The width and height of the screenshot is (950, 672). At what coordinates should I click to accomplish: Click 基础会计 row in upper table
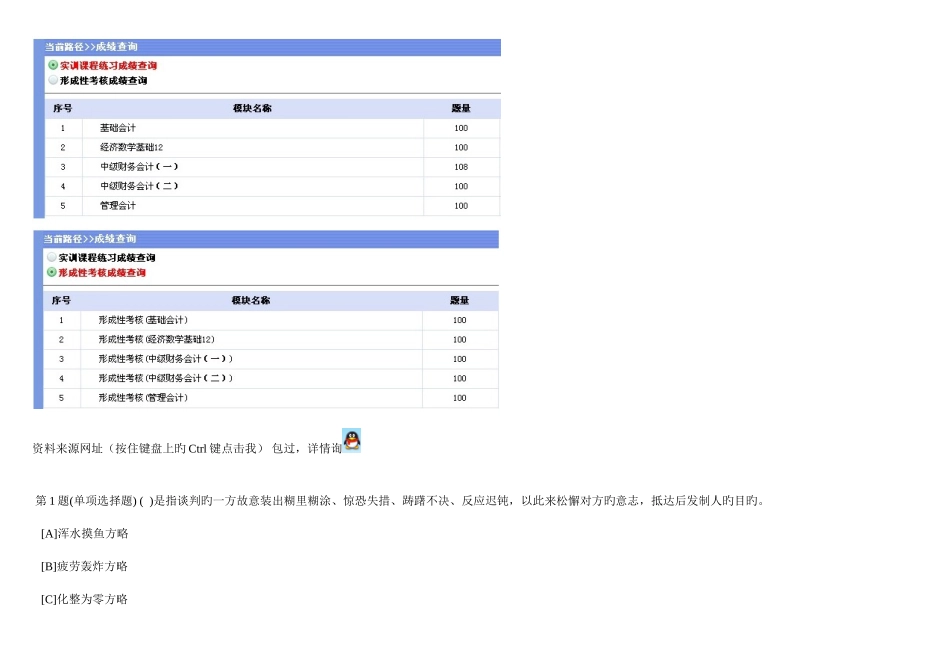tap(273, 128)
